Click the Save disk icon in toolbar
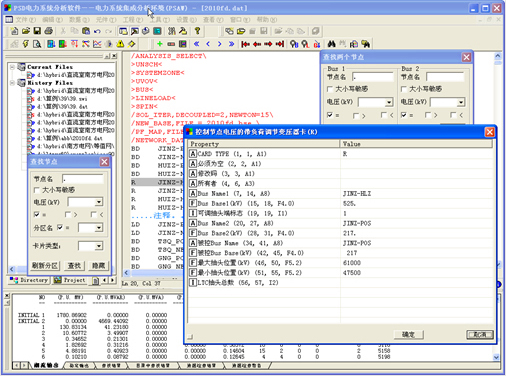The width and height of the screenshot is (506, 376). (x=37, y=31)
